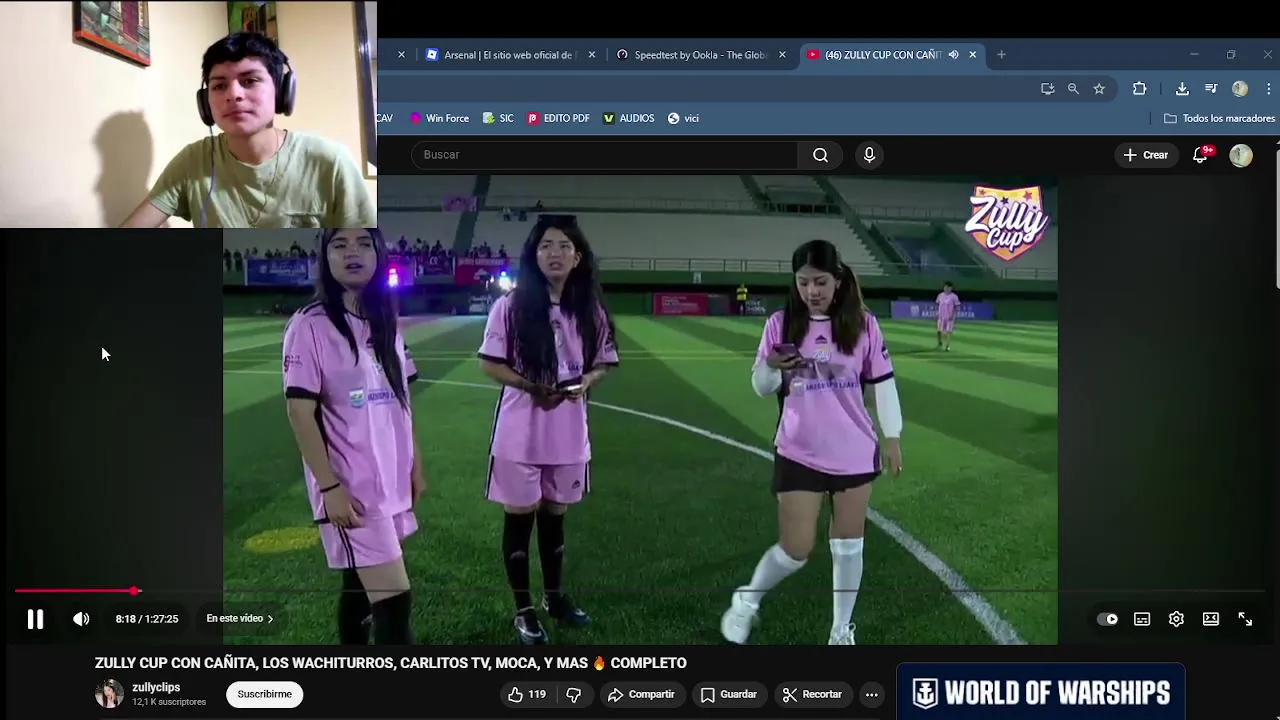Close the Arsenal tab
The width and height of the screenshot is (1280, 720).
pos(592,55)
